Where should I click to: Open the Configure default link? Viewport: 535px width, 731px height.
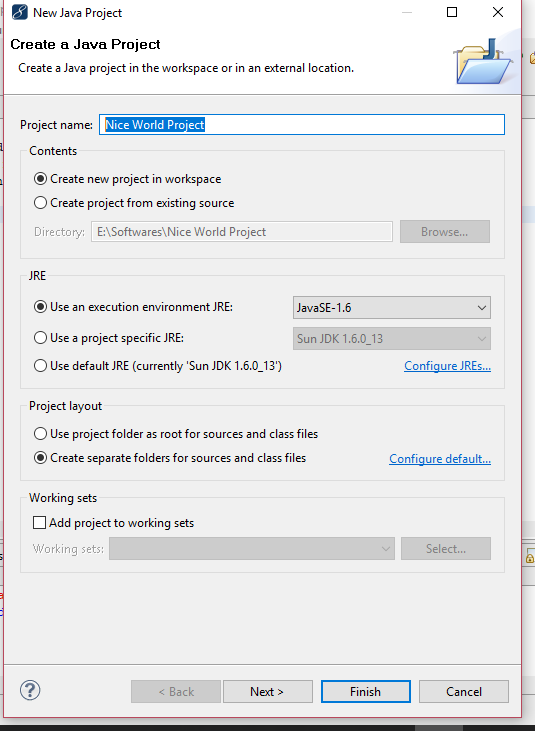point(440,459)
